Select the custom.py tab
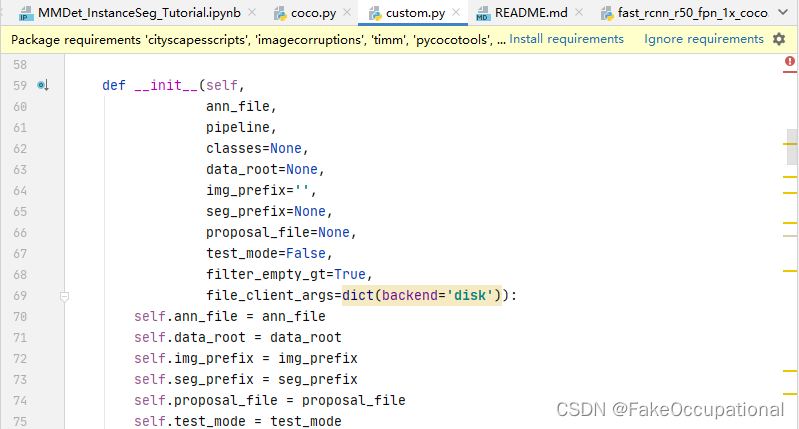799x429 pixels. click(x=415, y=13)
